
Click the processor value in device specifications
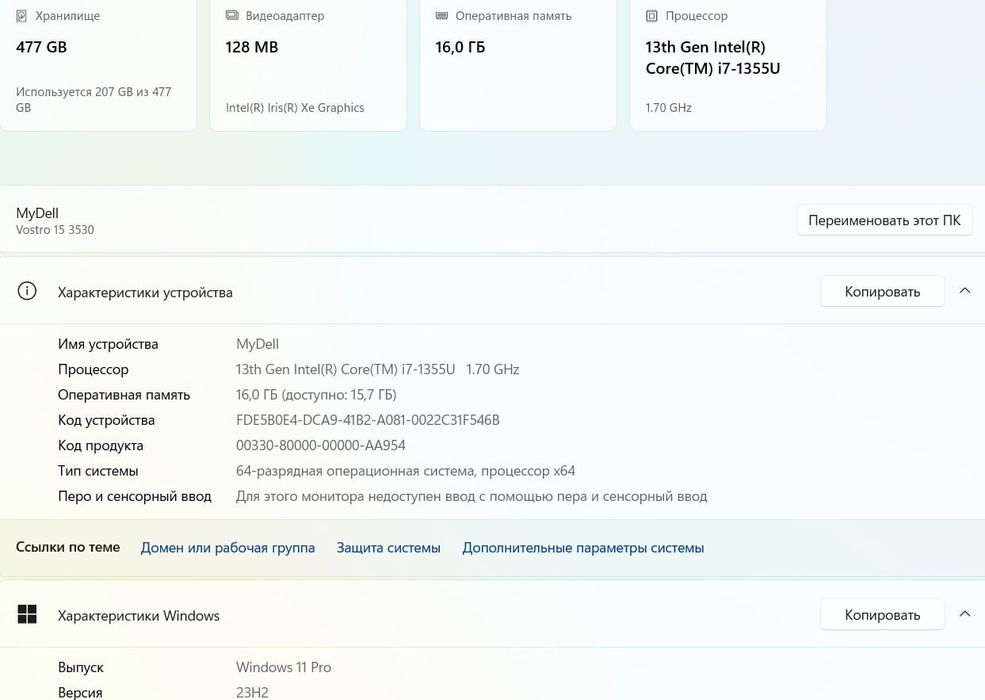point(377,369)
